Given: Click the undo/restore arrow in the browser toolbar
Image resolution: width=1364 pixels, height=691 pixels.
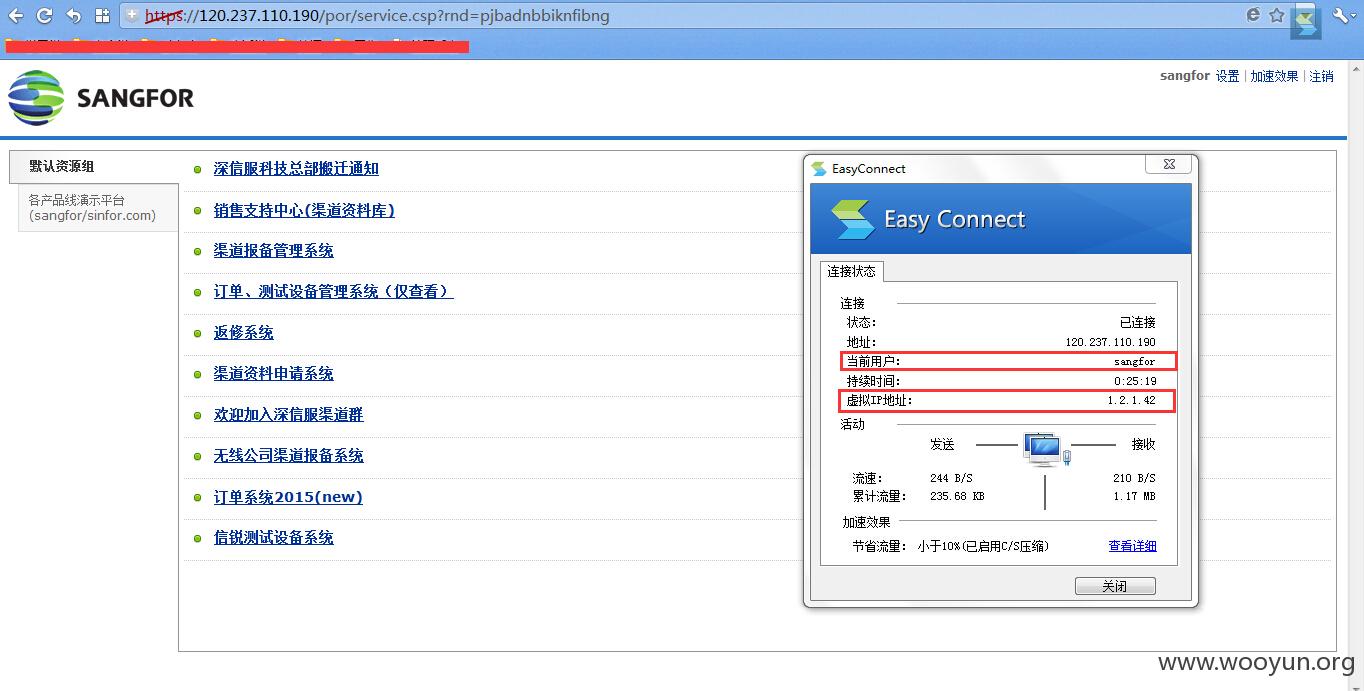Looking at the screenshot, I should (73, 16).
